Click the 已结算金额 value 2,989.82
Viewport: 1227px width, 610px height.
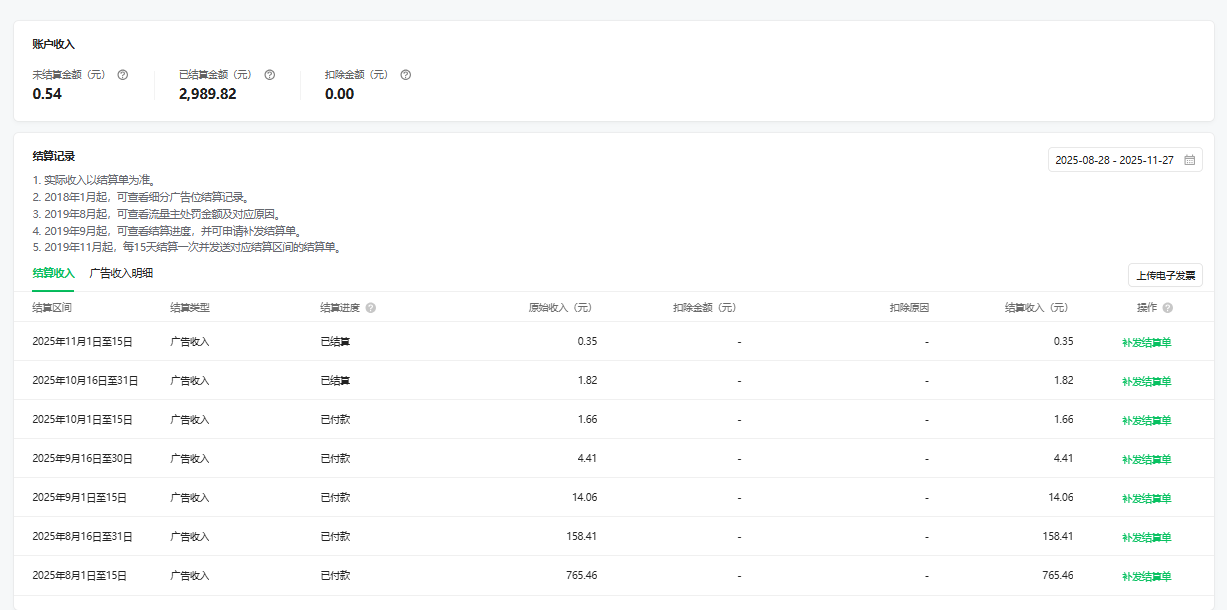tap(208, 94)
